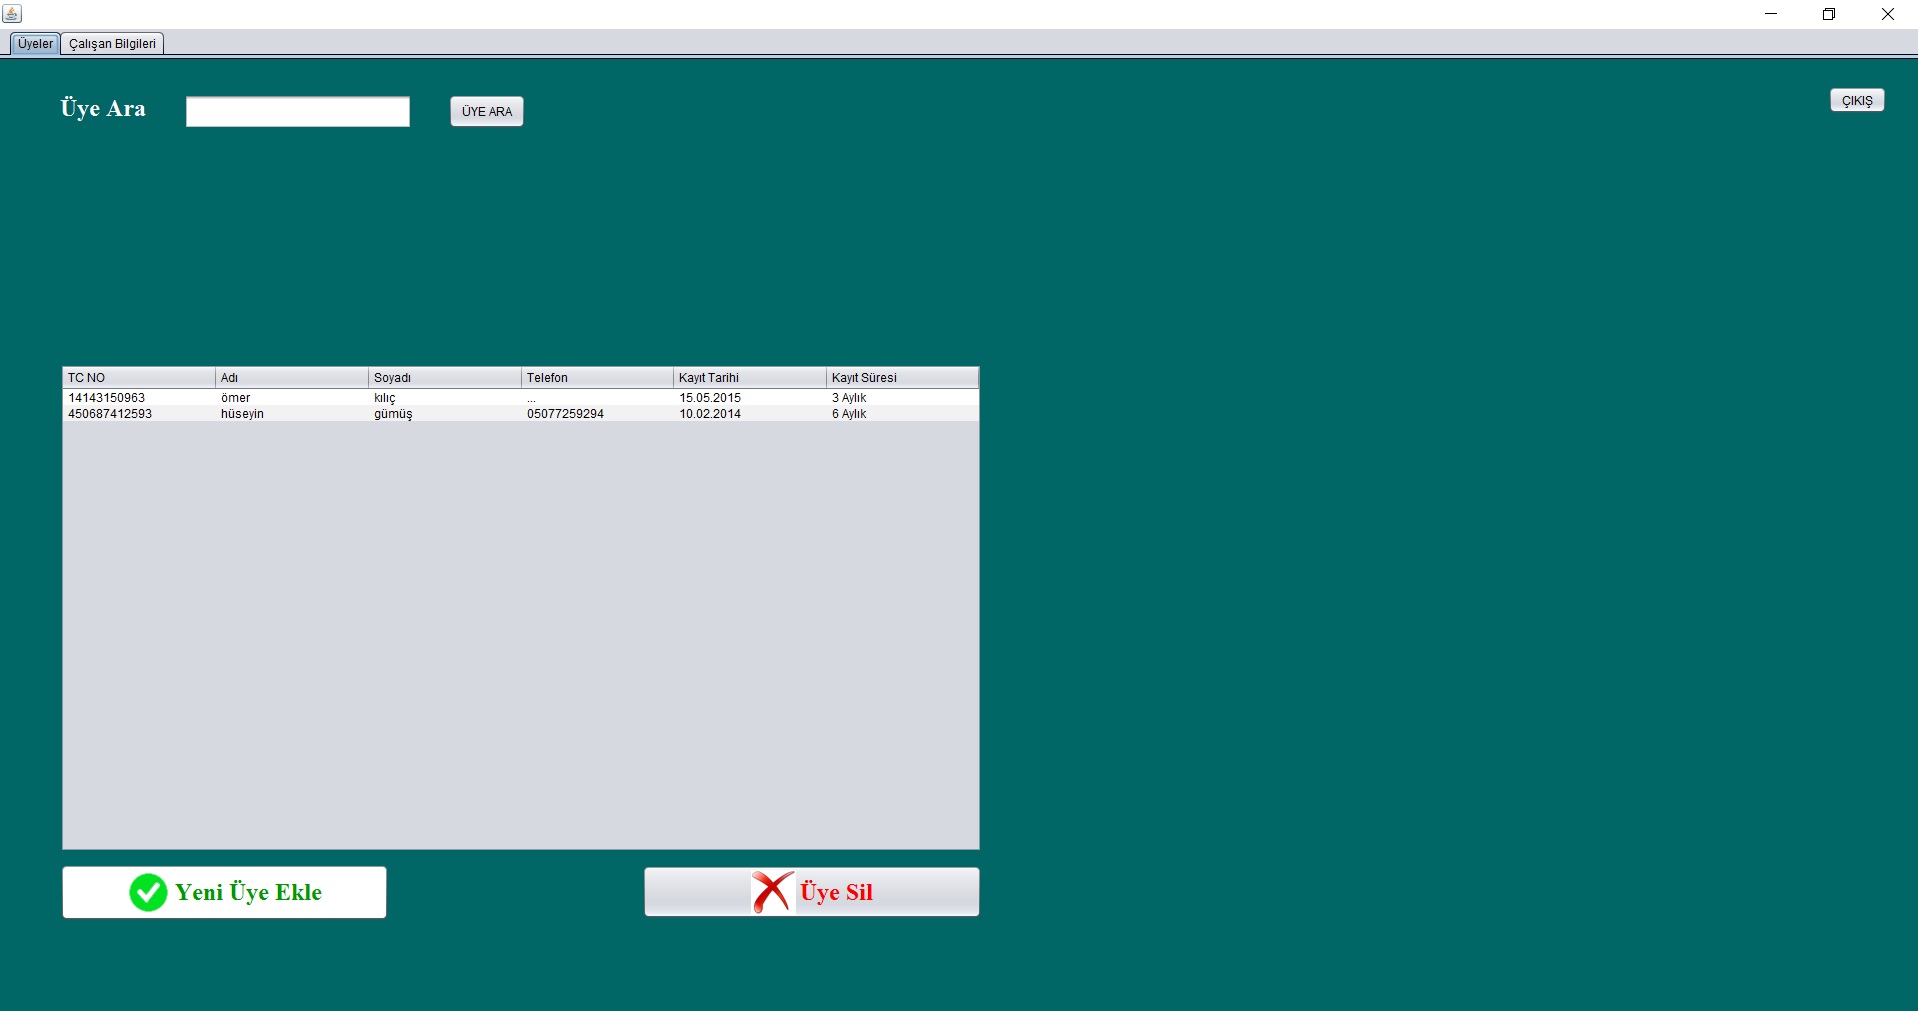Click the red X delete icon
The width and height of the screenshot is (1918, 1011).
(772, 892)
